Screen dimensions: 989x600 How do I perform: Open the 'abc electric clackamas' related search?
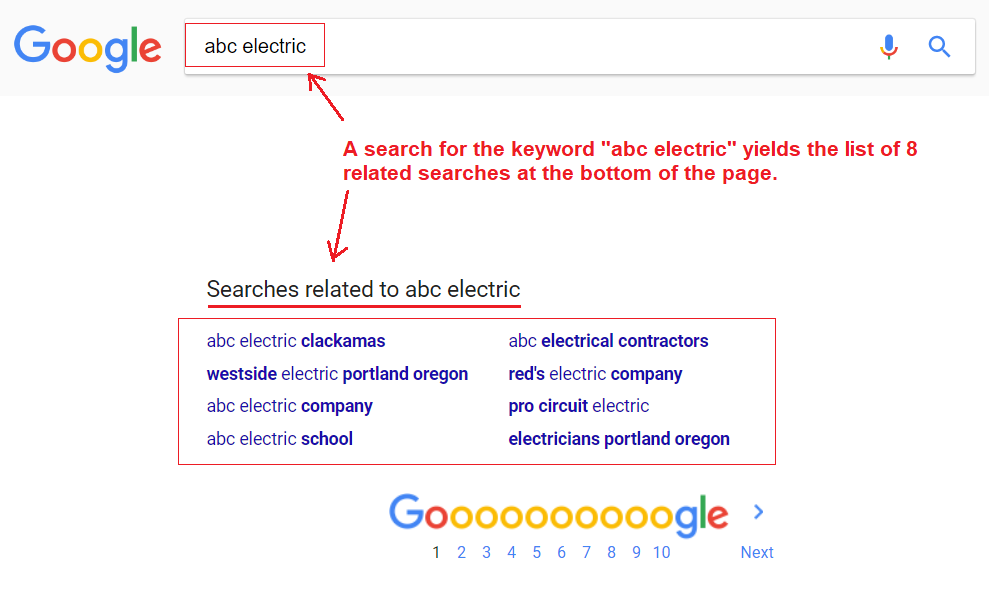[295, 341]
